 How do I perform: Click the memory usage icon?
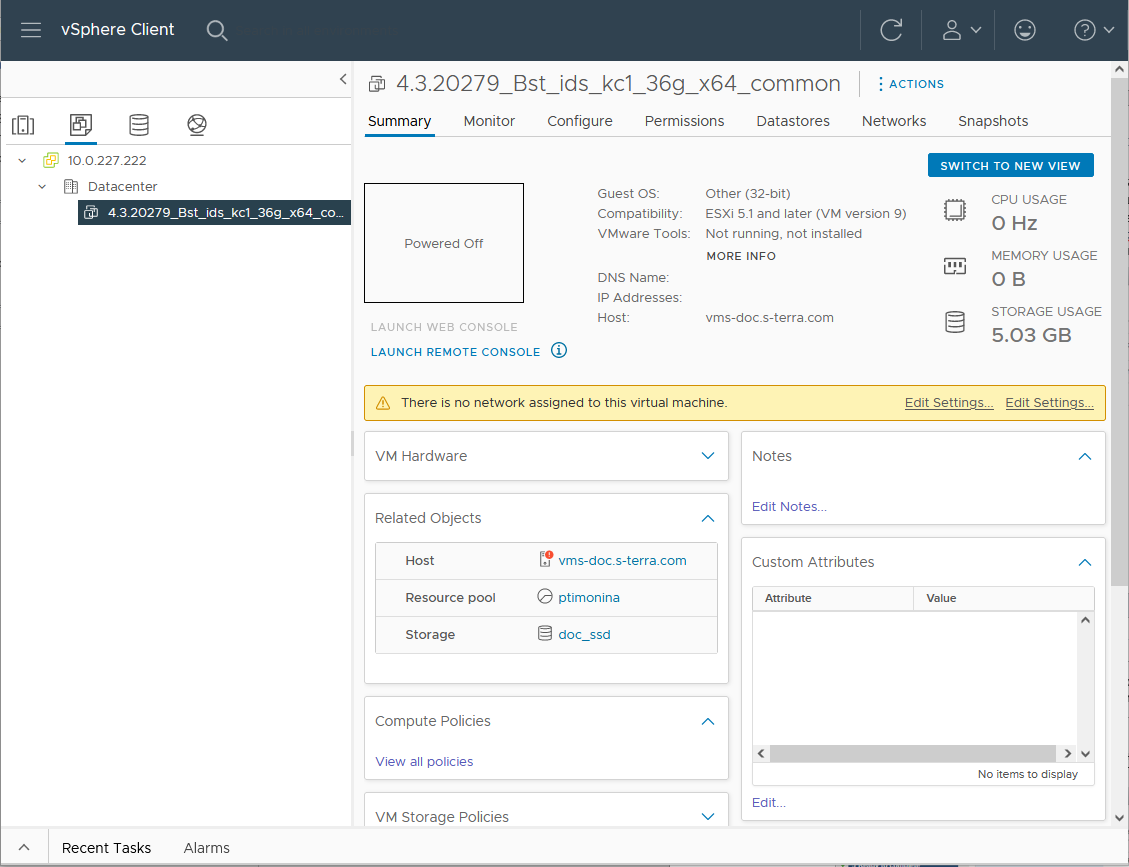pyautogui.click(x=955, y=266)
